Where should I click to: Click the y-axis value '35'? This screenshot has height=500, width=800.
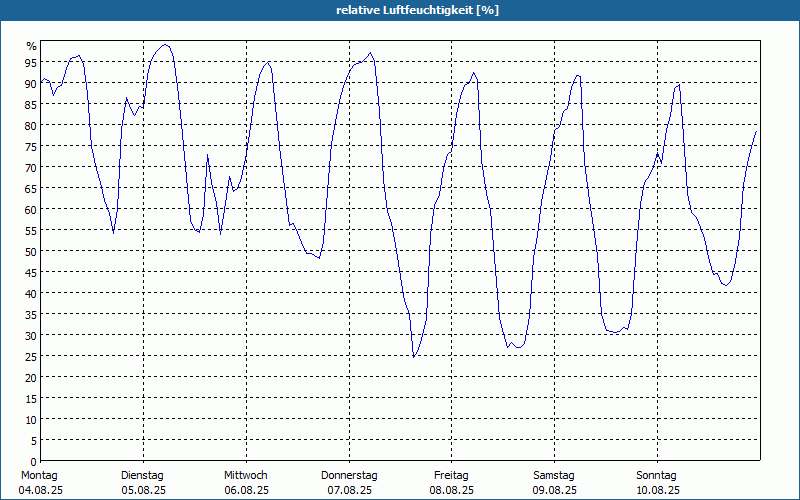32,314
